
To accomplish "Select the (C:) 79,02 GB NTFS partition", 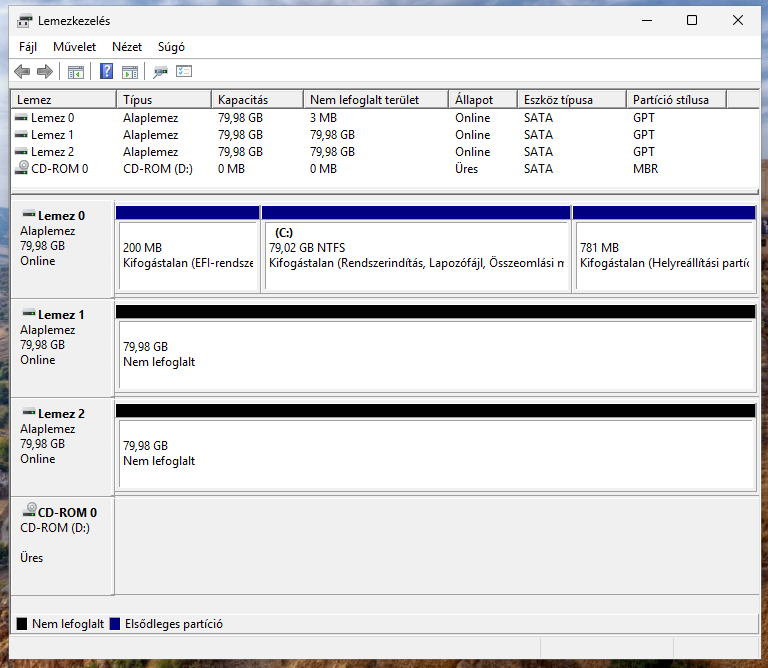I will pos(416,249).
